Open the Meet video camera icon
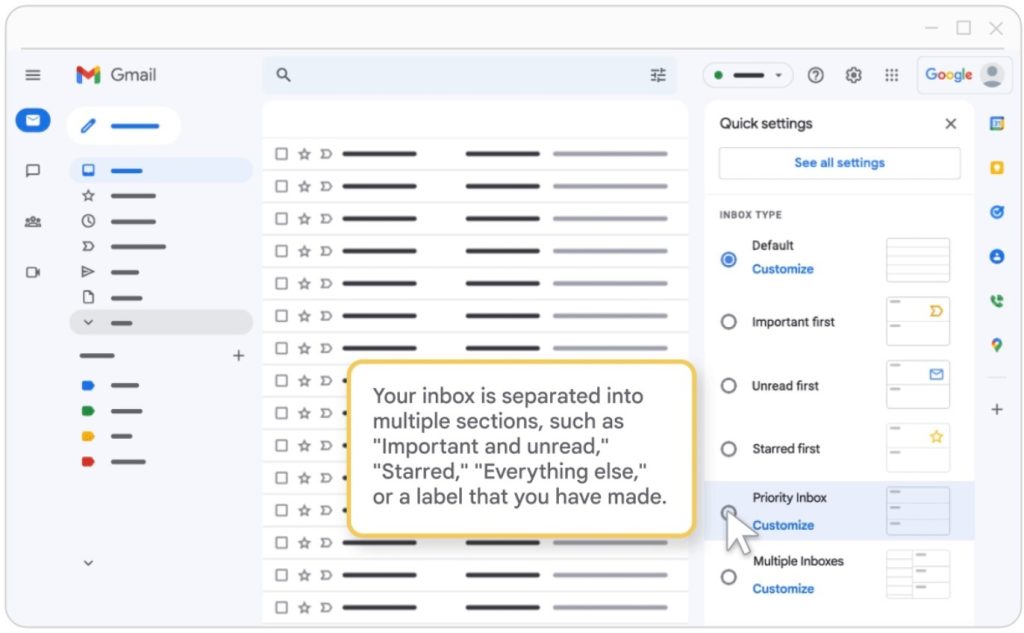 click(x=33, y=272)
